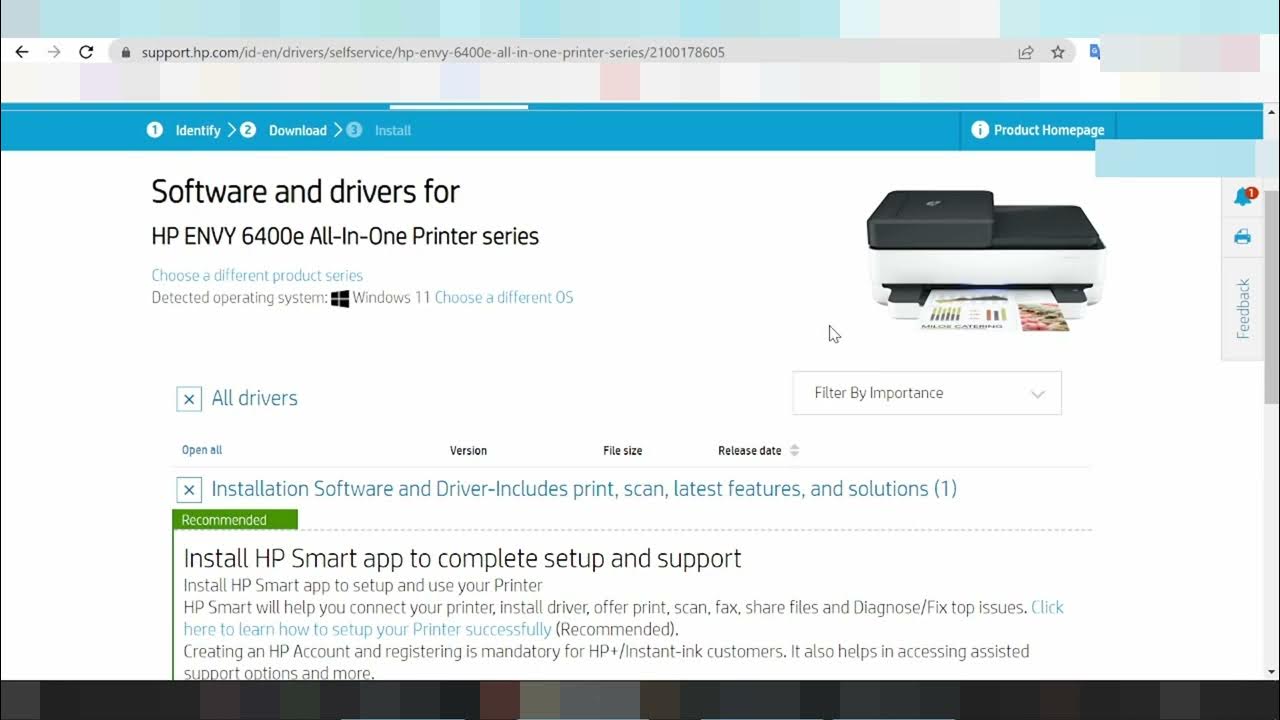Select the Recommended green label

[235, 520]
